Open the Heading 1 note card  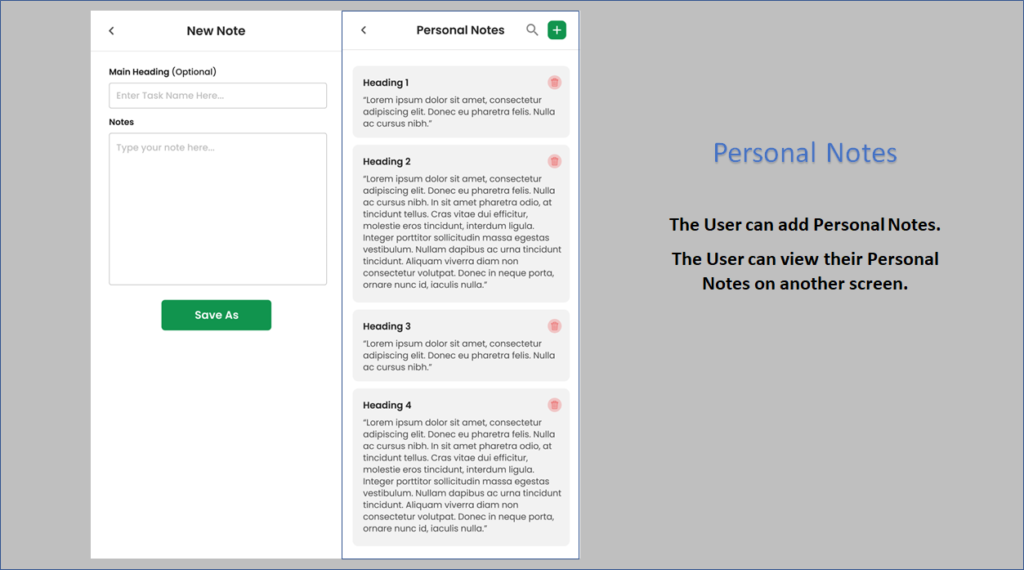(x=461, y=102)
